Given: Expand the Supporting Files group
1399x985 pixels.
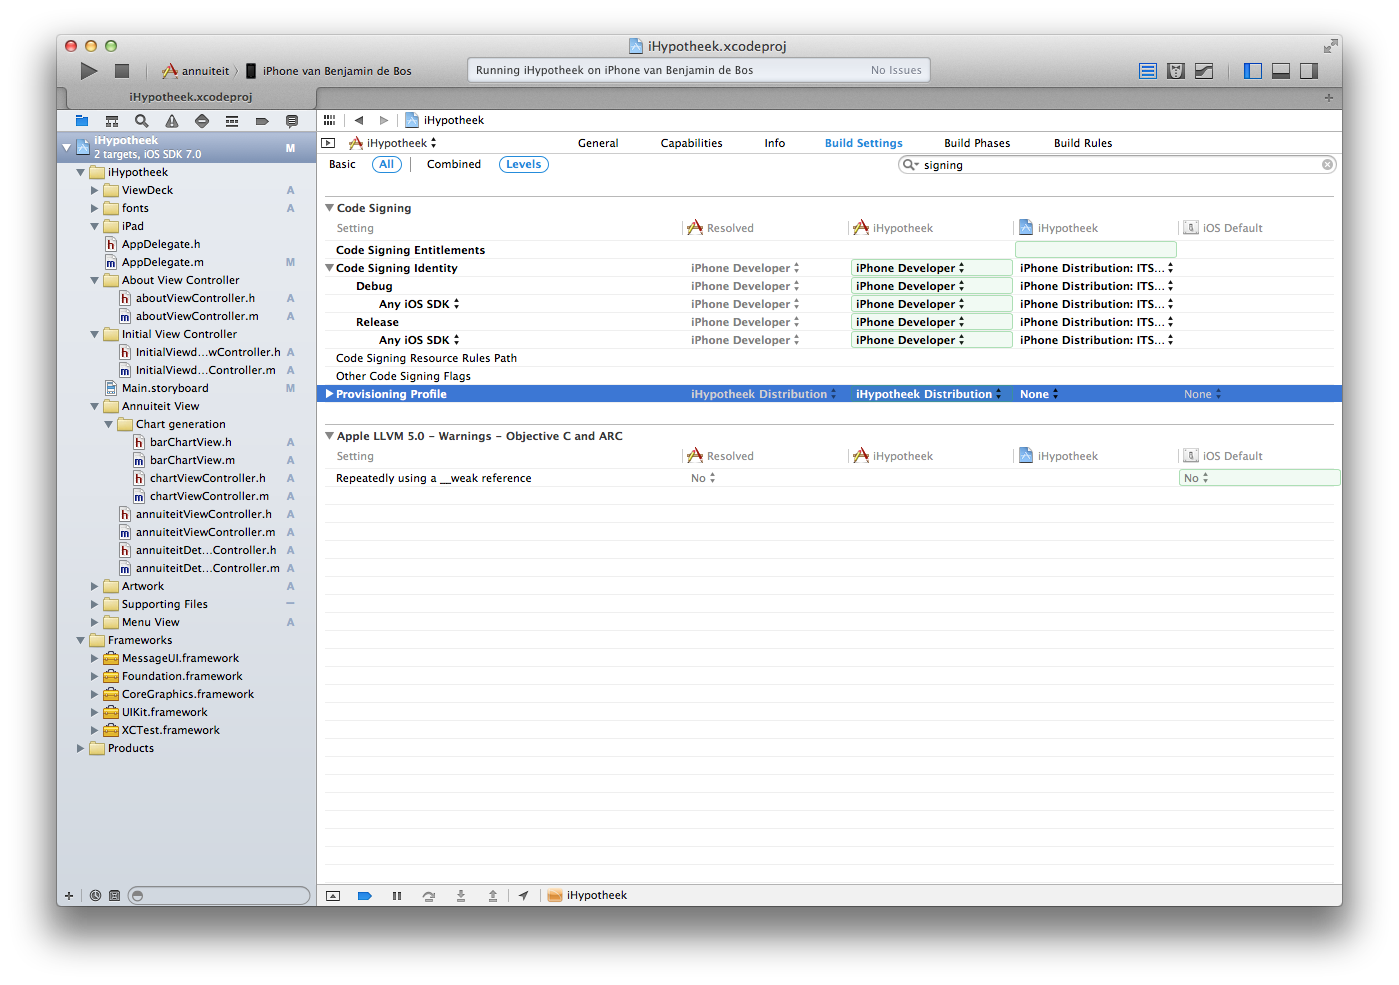Looking at the screenshot, I should [x=95, y=604].
